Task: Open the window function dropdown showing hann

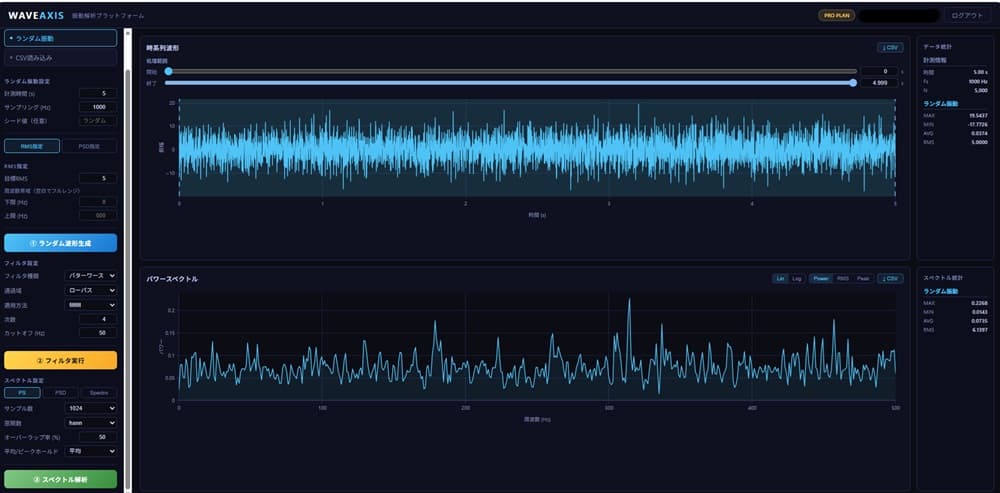Action: pyautogui.click(x=91, y=423)
